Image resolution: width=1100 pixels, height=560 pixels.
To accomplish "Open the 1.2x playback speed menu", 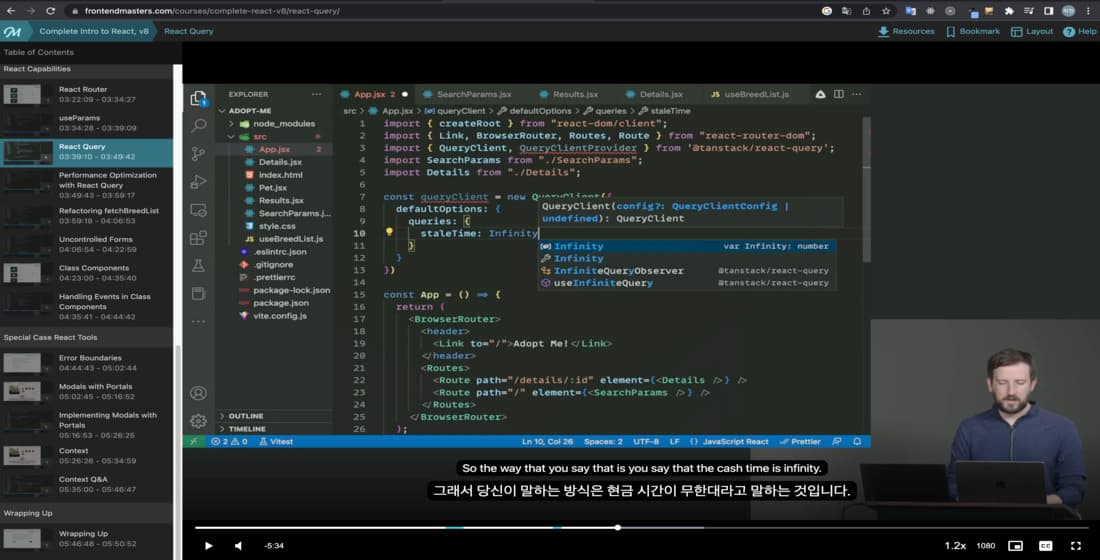I will coord(955,545).
